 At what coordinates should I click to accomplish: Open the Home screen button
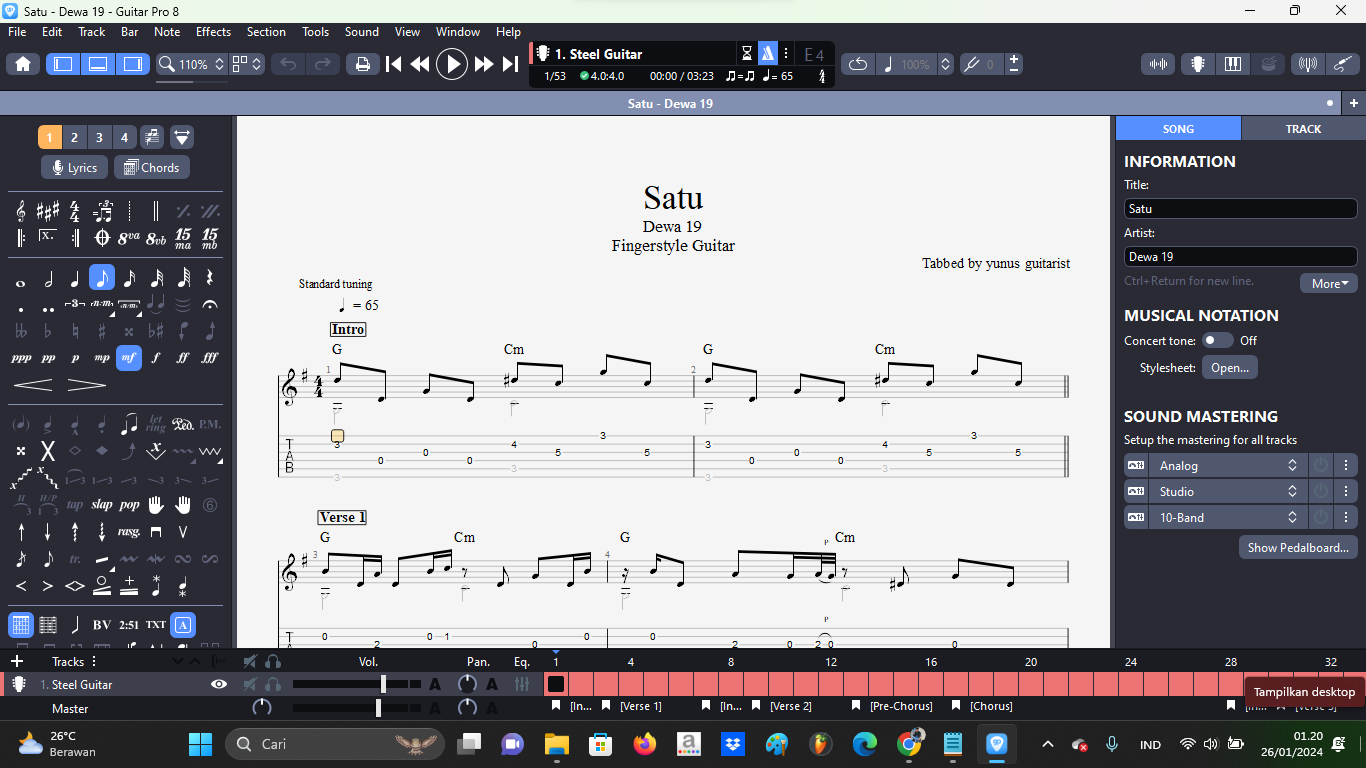(x=22, y=64)
